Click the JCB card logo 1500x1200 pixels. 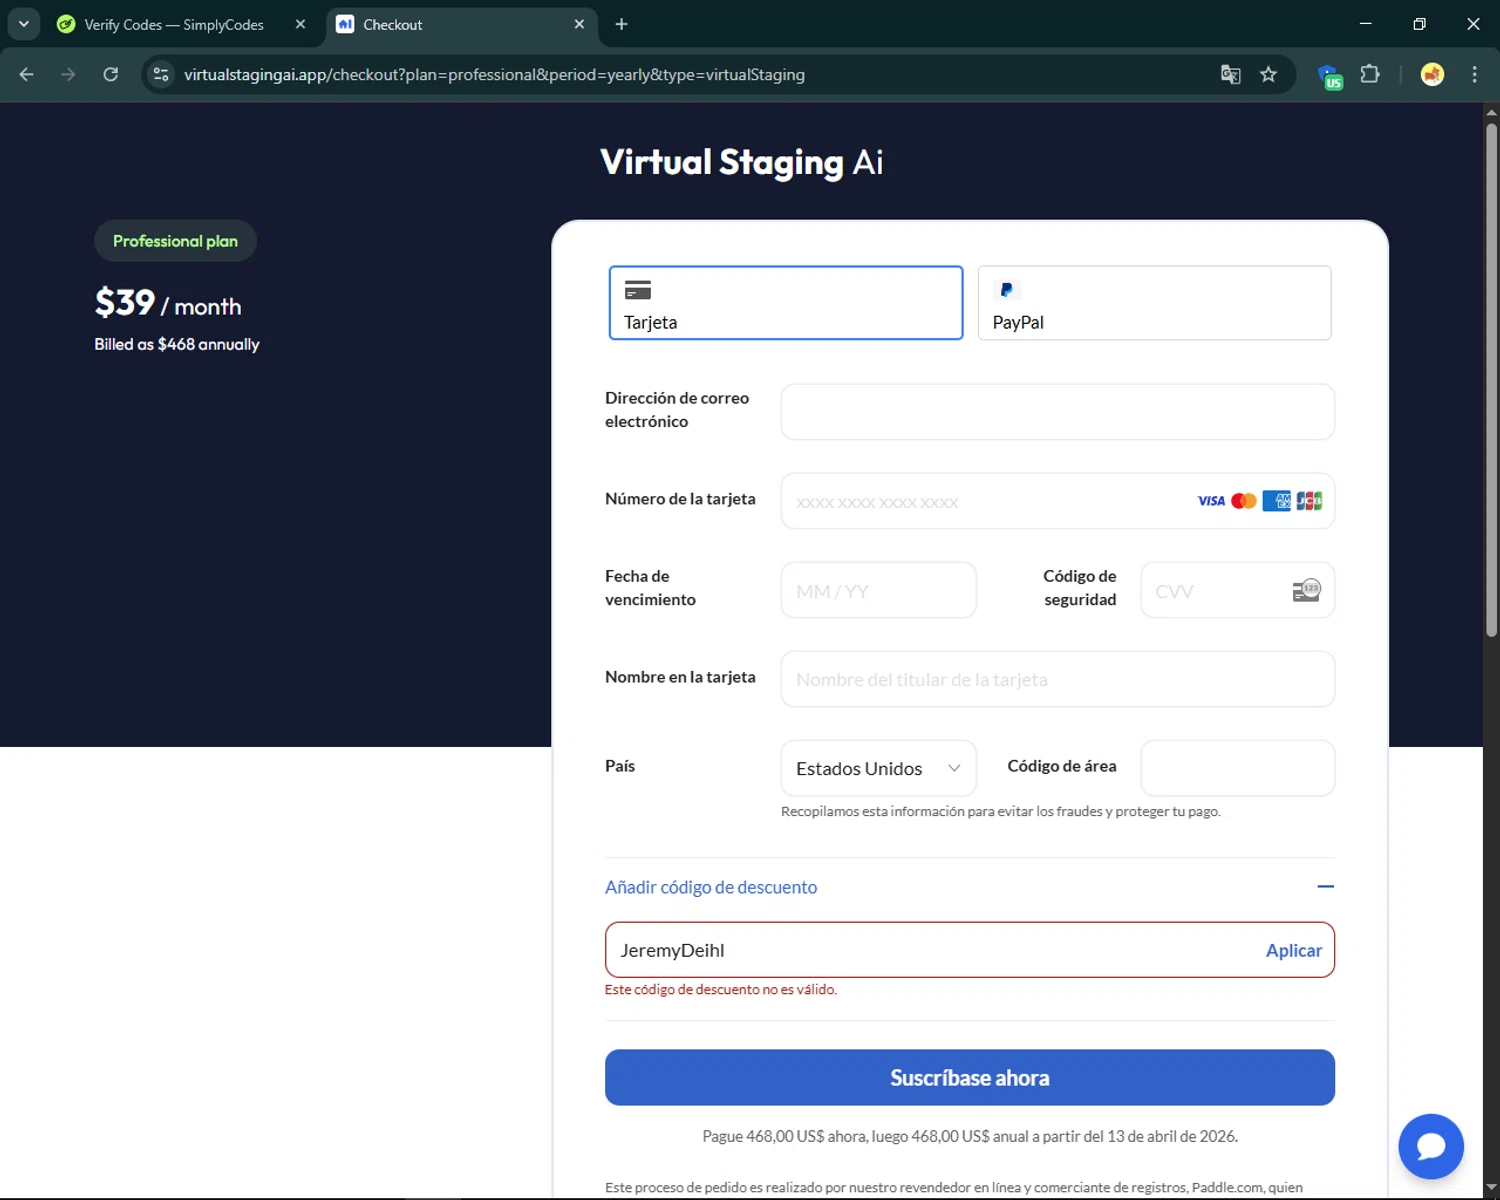tap(1309, 501)
